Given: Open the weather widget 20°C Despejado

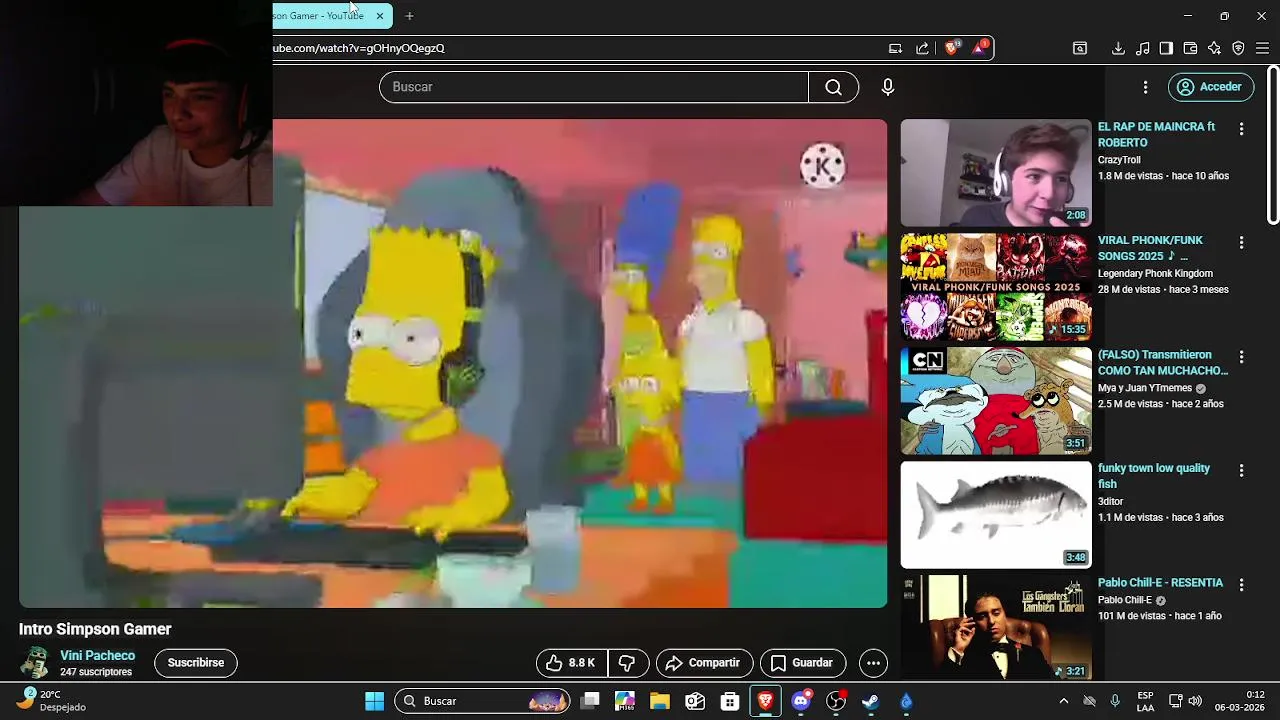Looking at the screenshot, I should coord(53,700).
